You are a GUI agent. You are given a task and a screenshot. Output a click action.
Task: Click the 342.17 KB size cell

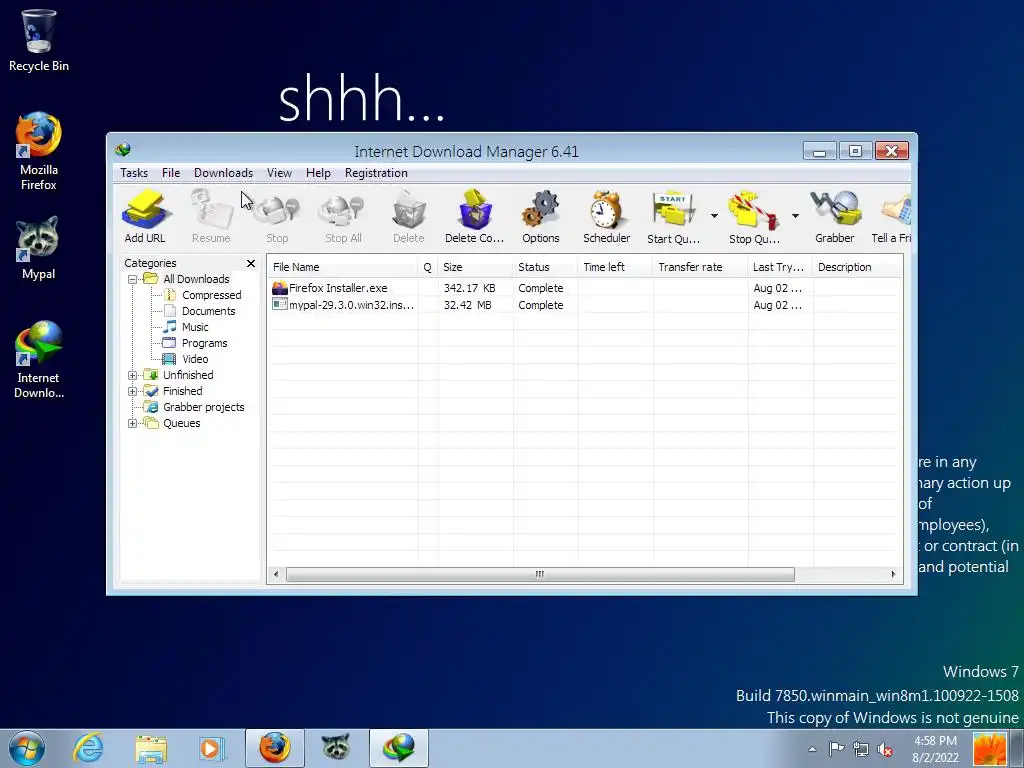(x=470, y=288)
